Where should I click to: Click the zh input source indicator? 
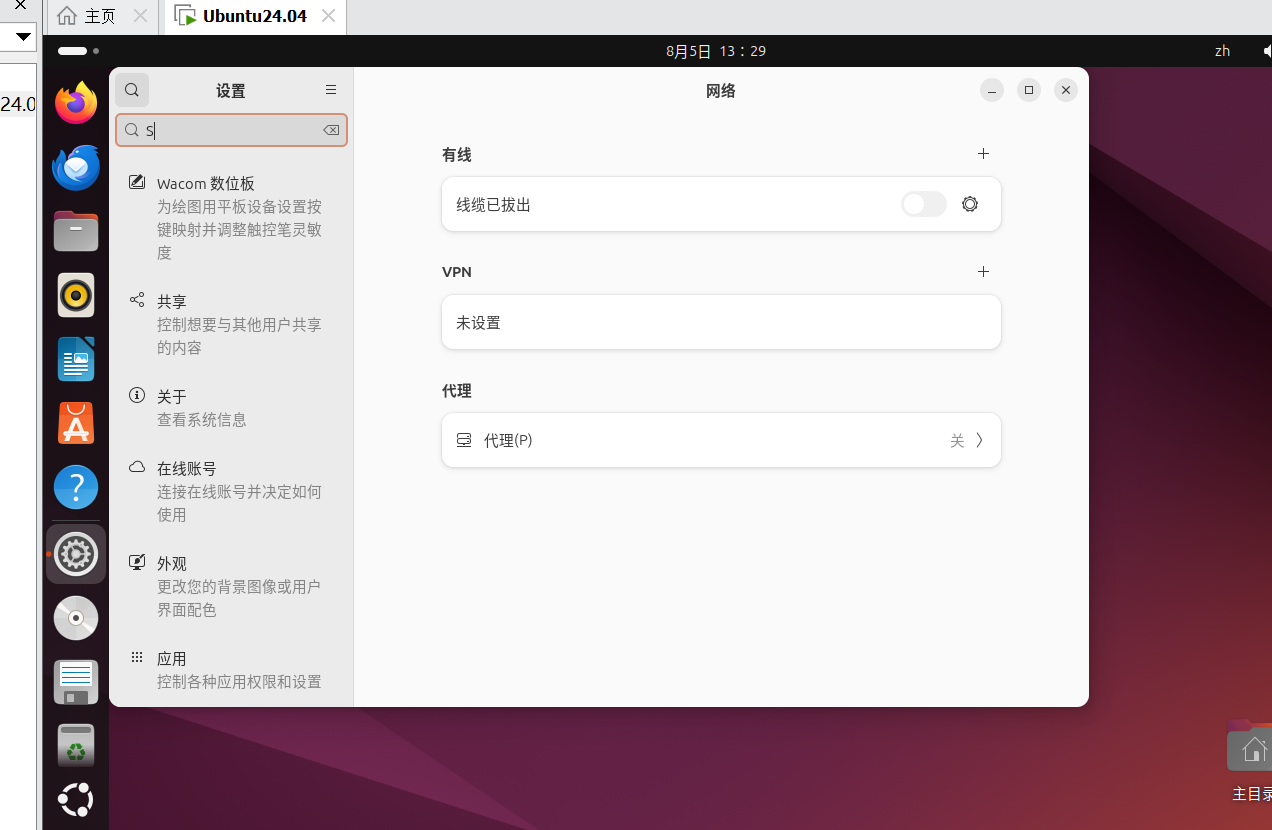pos(1222,51)
